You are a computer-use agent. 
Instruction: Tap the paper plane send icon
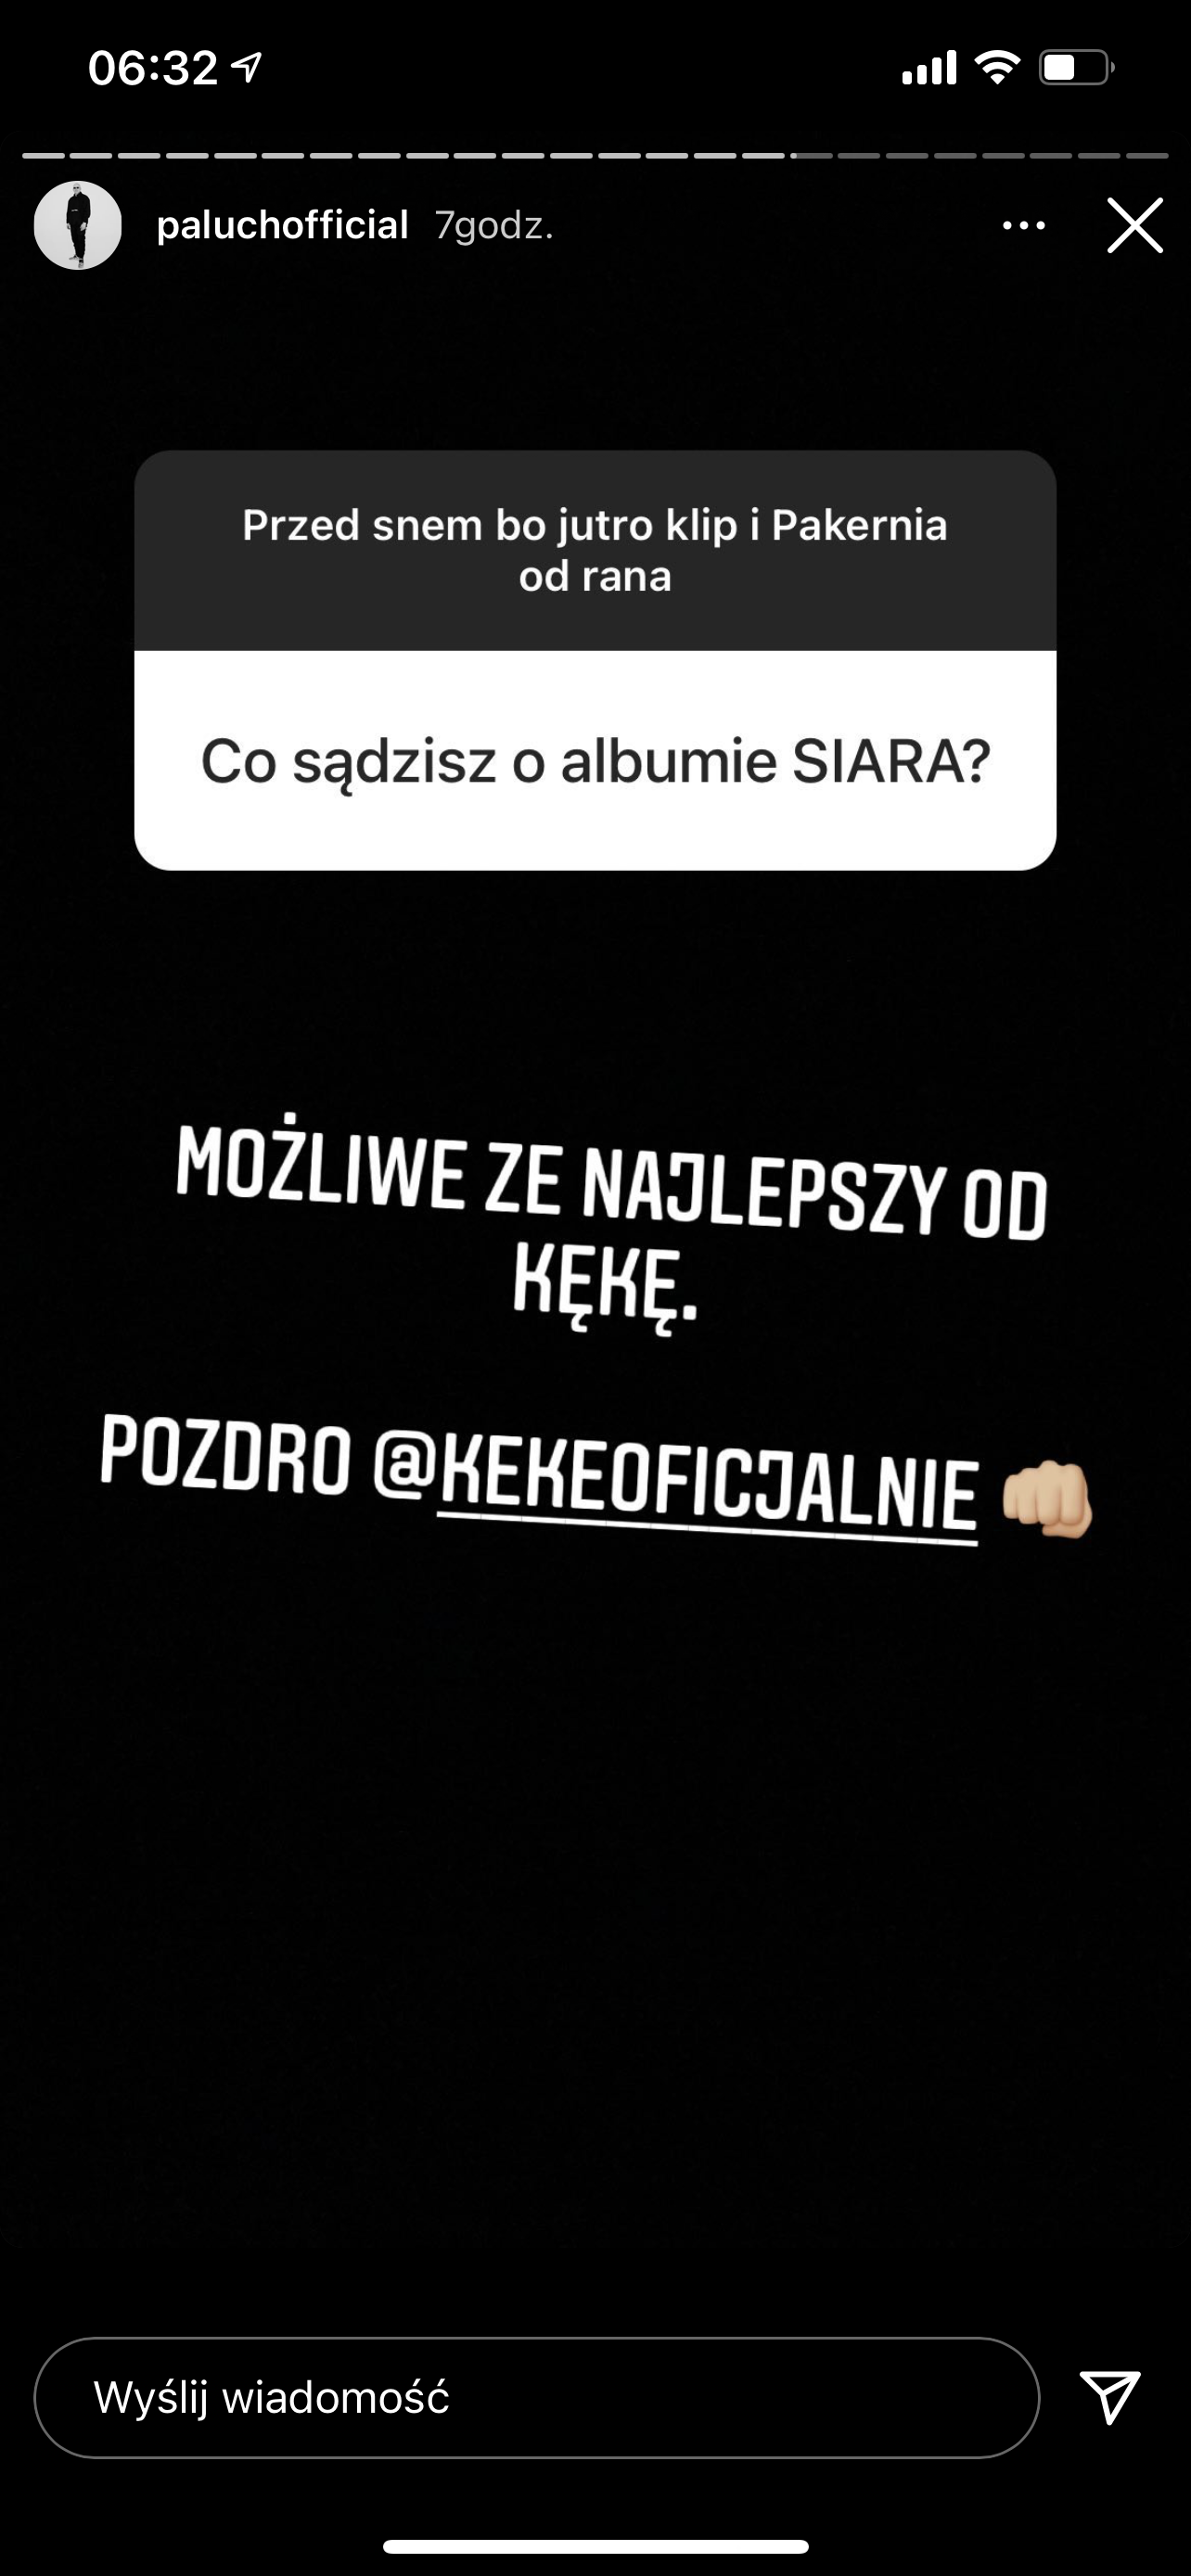tap(1110, 2396)
